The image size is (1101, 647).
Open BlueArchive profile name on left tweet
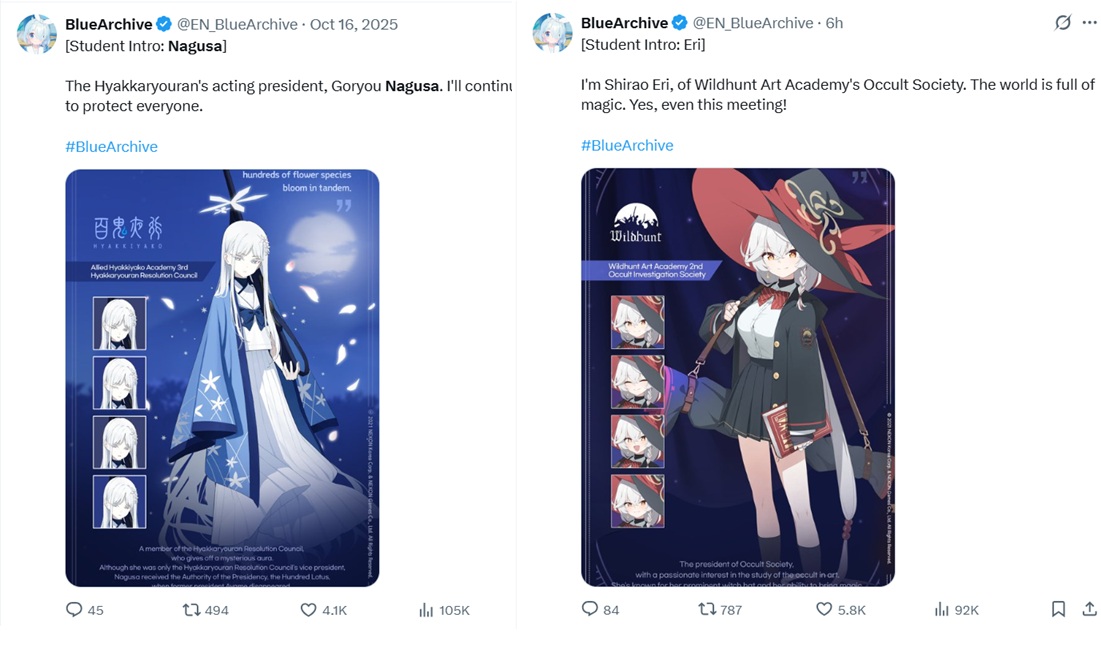(109, 24)
